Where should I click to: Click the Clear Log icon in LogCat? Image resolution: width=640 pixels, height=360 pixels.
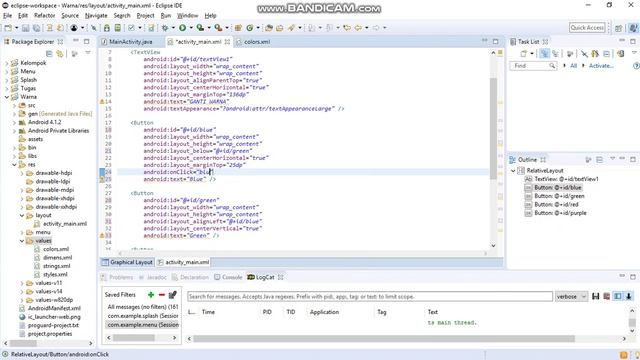click(x=607, y=296)
